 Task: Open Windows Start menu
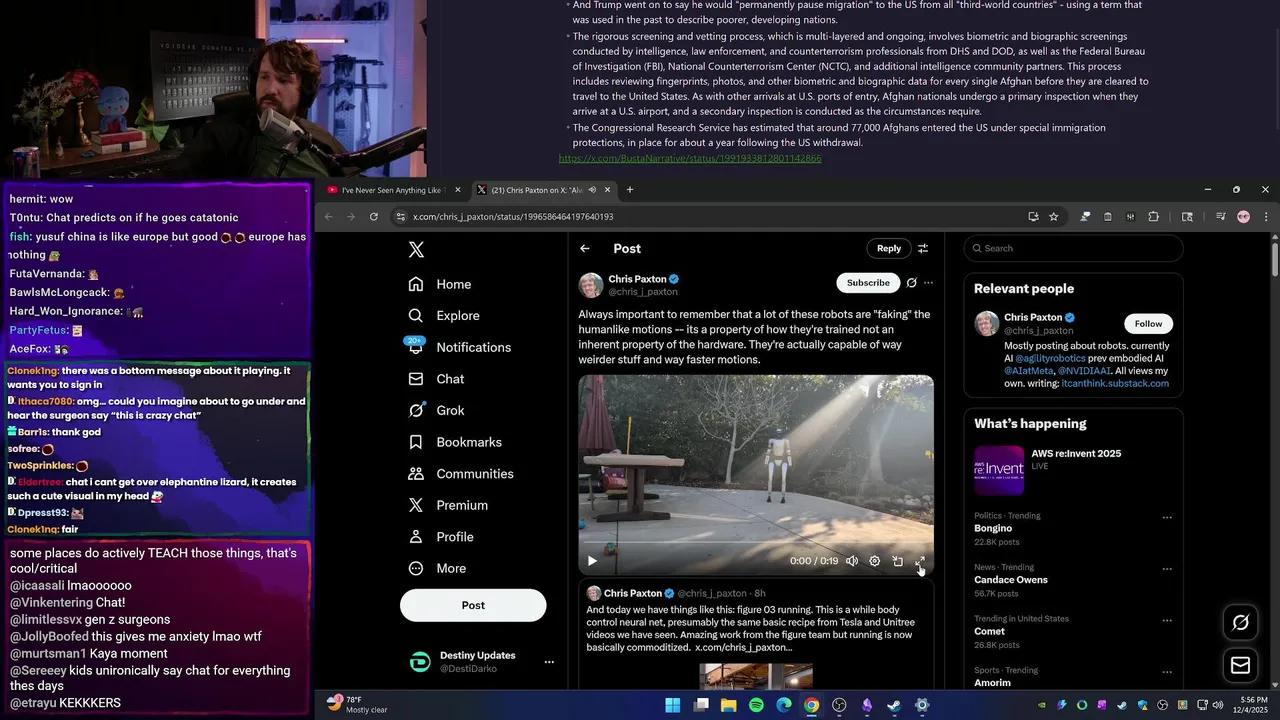coord(673,705)
